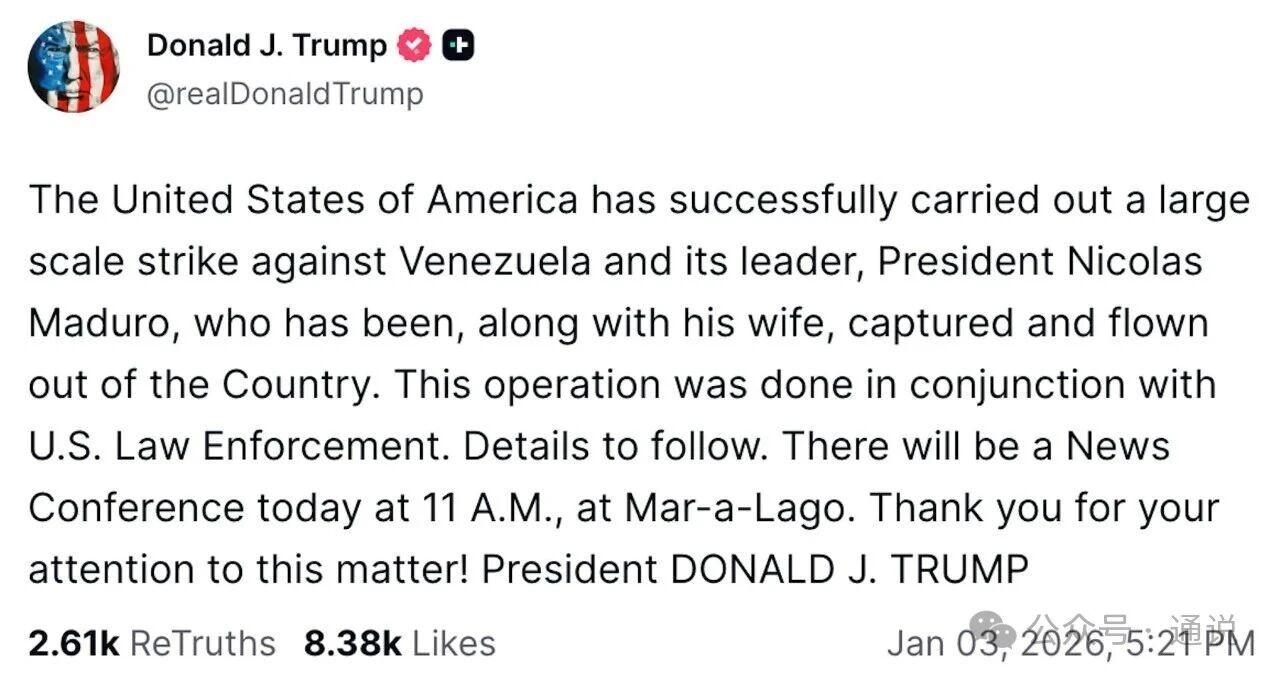Image resolution: width=1280 pixels, height=682 pixels.
Task: View the 2.61k ReTruths list
Action: pyautogui.click(x=151, y=643)
